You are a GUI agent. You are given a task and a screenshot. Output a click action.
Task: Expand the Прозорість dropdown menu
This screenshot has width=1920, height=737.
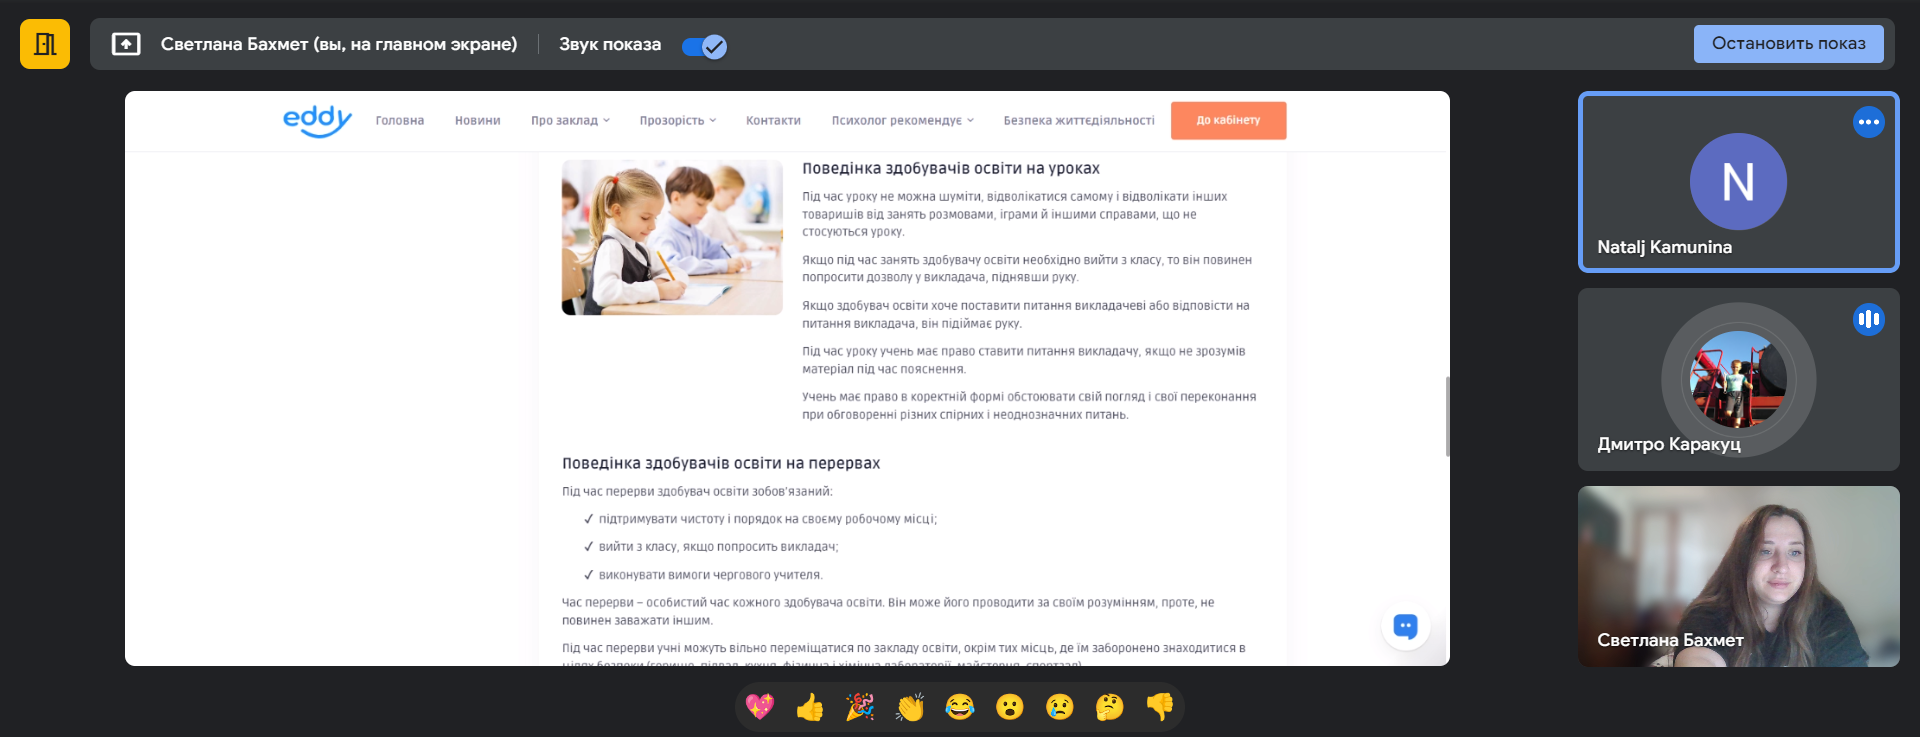click(678, 121)
